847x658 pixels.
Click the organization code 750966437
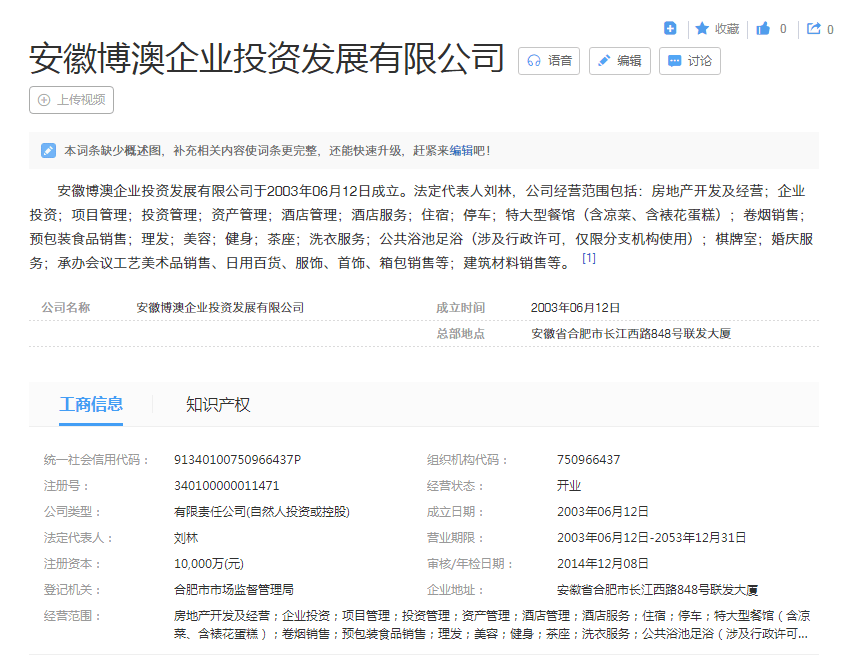[588, 460]
